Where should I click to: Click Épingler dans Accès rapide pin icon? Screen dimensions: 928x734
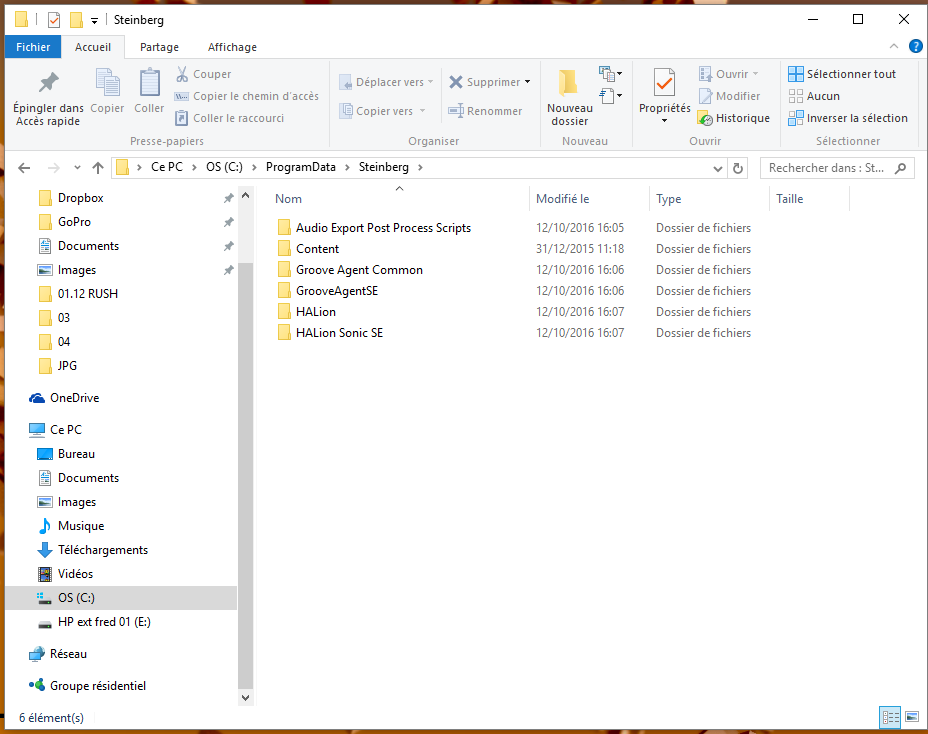[49, 82]
